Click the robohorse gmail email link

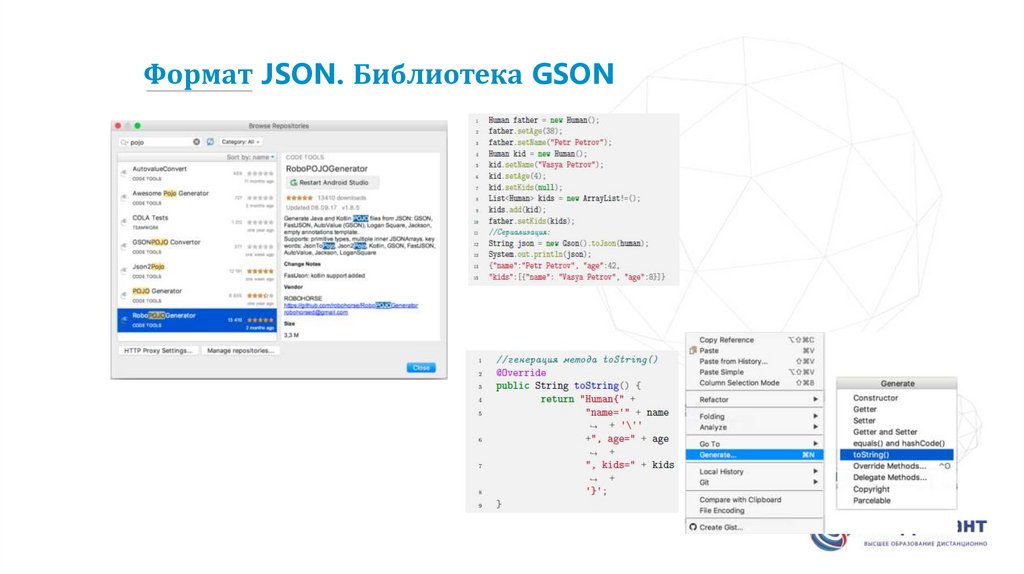tap(315, 312)
